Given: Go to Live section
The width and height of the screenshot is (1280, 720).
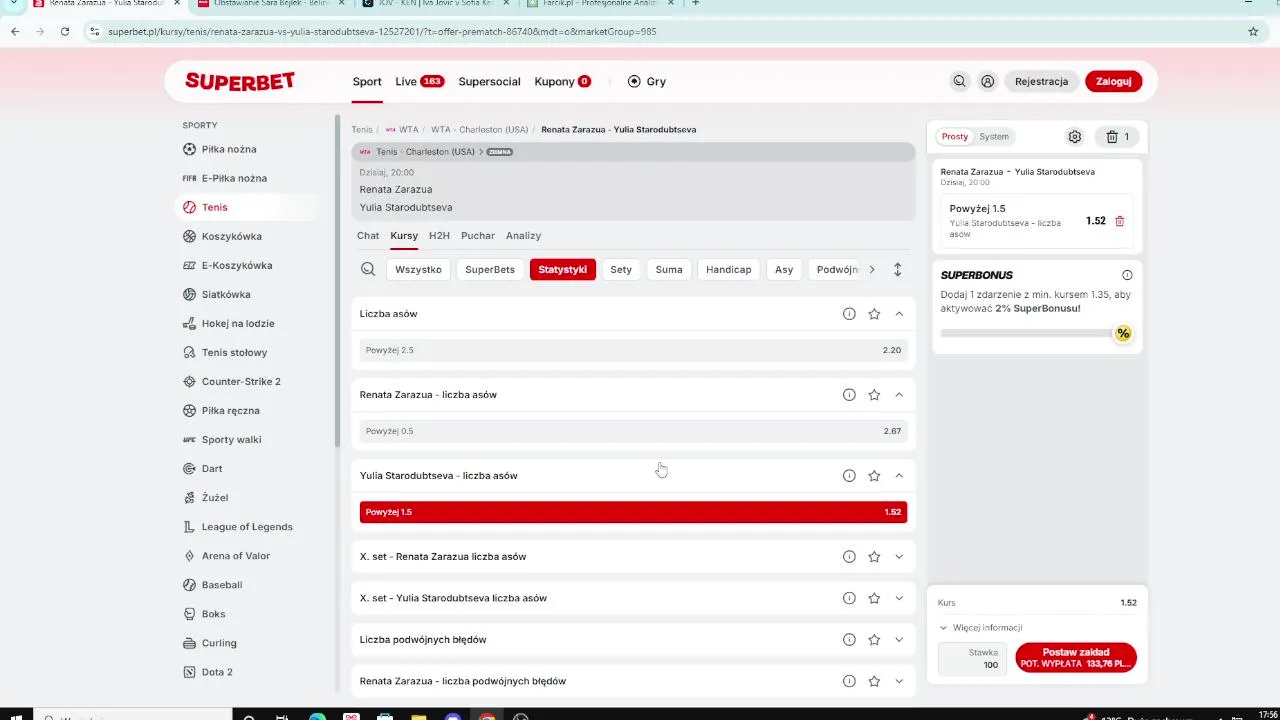Looking at the screenshot, I should tap(419, 81).
